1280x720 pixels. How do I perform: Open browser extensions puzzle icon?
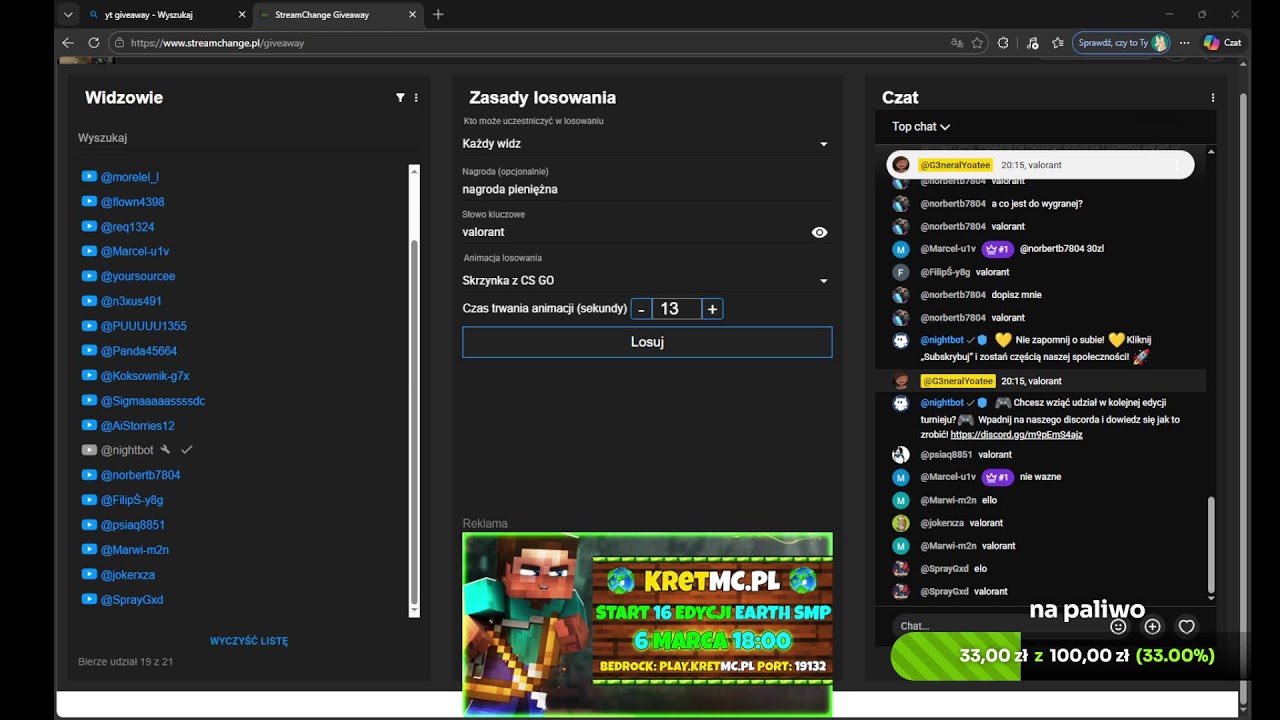tap(1003, 43)
